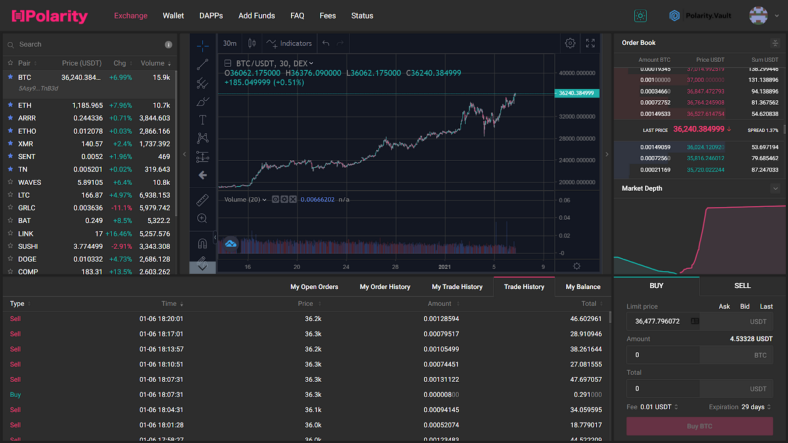Set limit price using Last
Screen dimensions: 788x443
pos(766,306)
